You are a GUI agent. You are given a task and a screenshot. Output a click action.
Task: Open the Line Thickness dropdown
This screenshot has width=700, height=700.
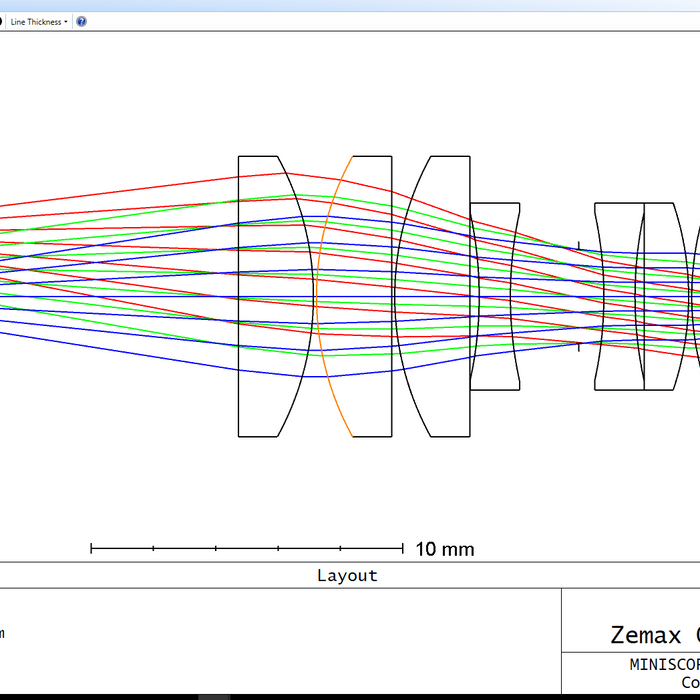(36, 22)
